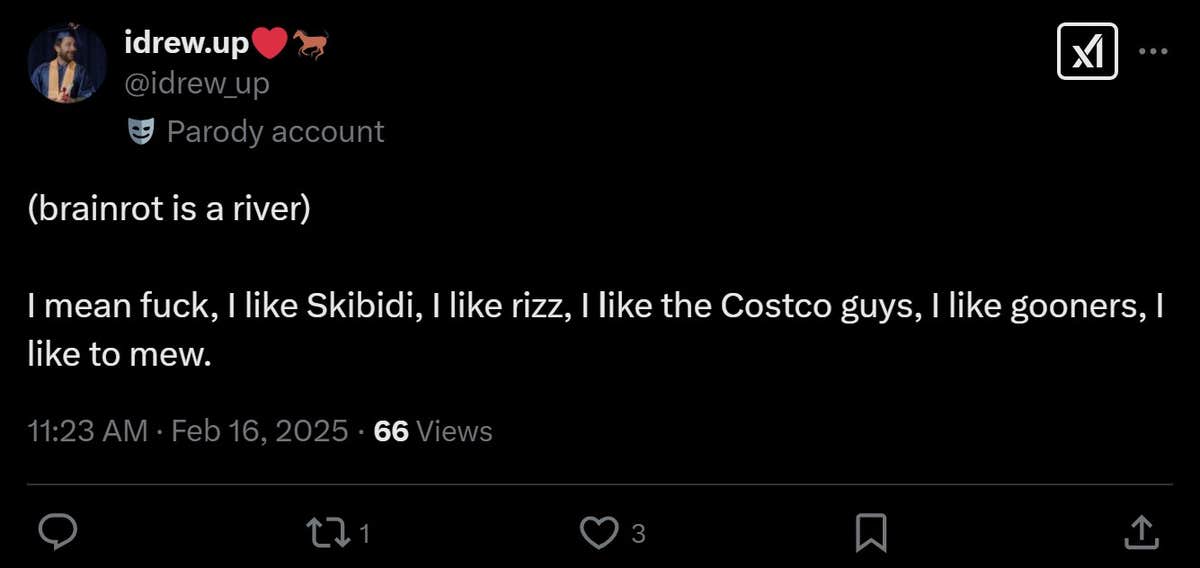Click the reply speech bubble icon

point(58,532)
